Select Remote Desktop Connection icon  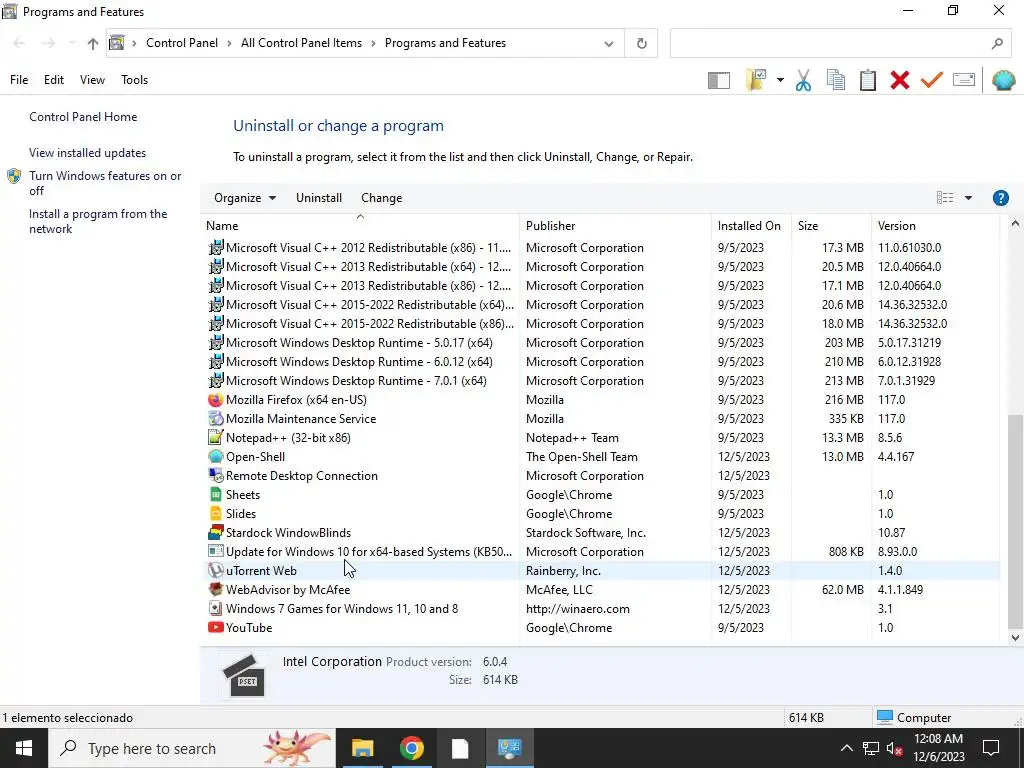click(216, 475)
